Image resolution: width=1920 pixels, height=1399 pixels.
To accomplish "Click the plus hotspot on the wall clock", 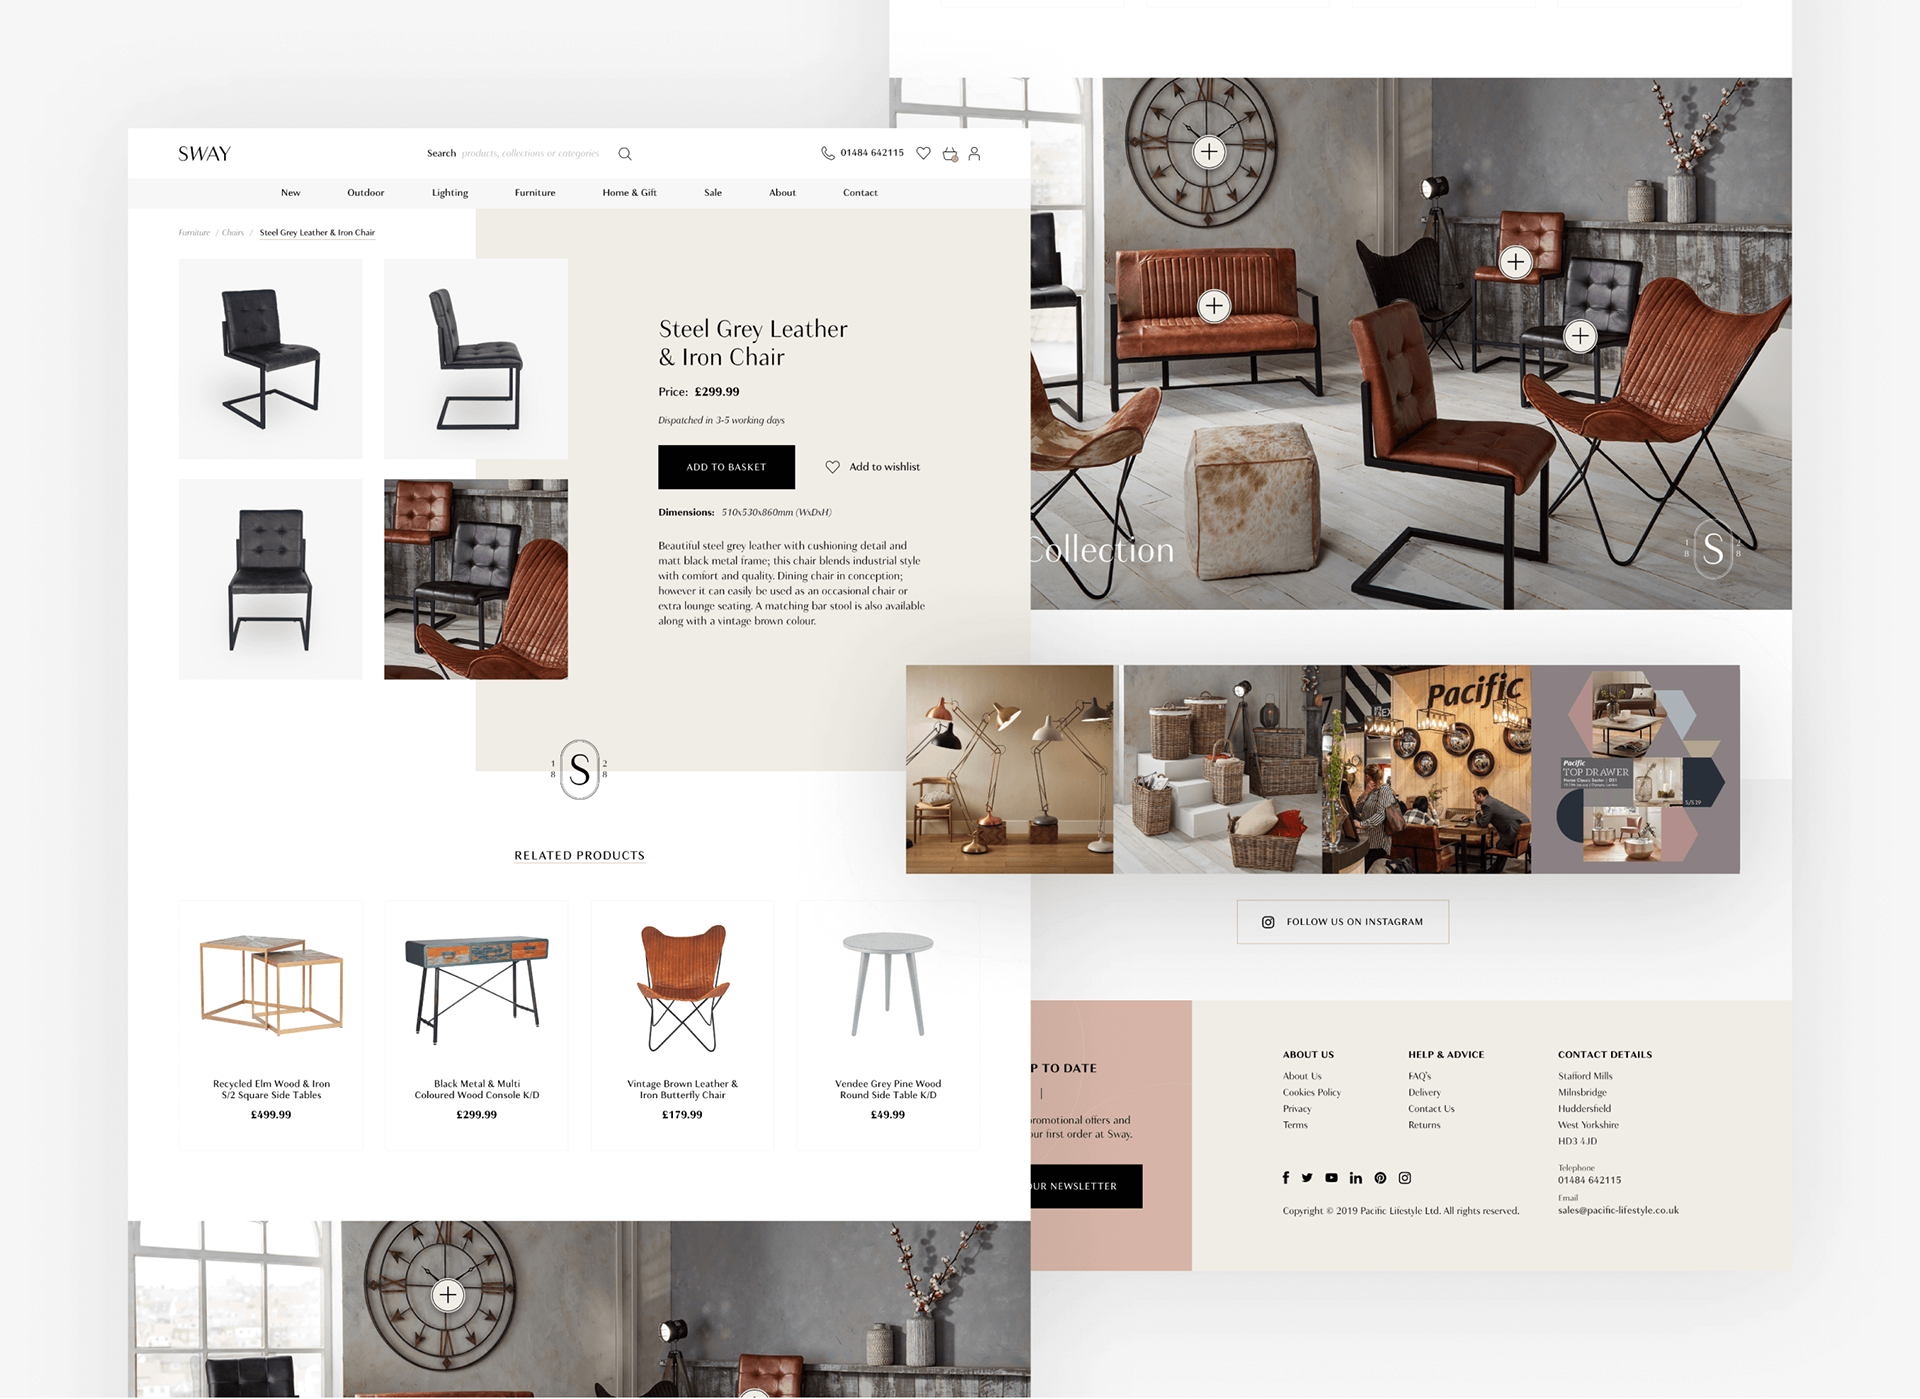I will click(1209, 152).
